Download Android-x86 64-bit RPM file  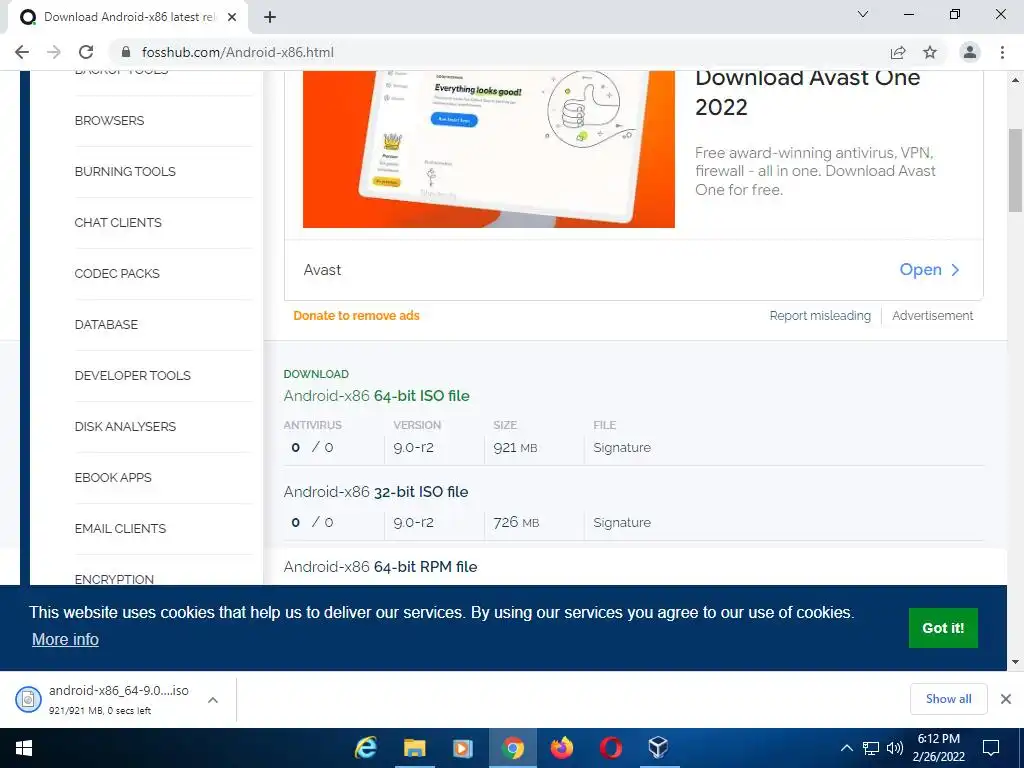[380, 567]
